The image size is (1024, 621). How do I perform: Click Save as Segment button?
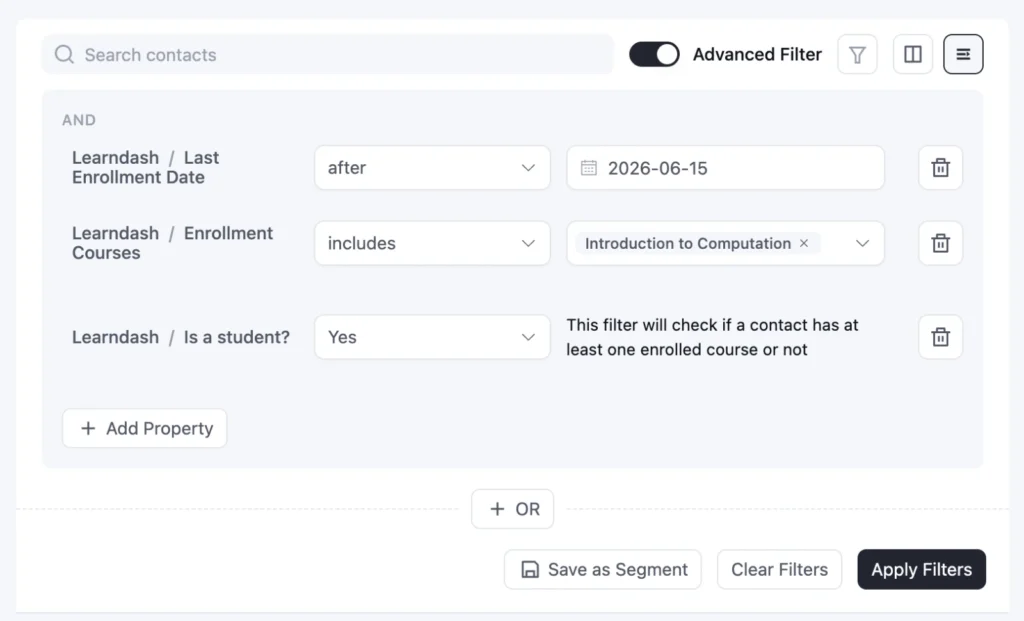[603, 569]
